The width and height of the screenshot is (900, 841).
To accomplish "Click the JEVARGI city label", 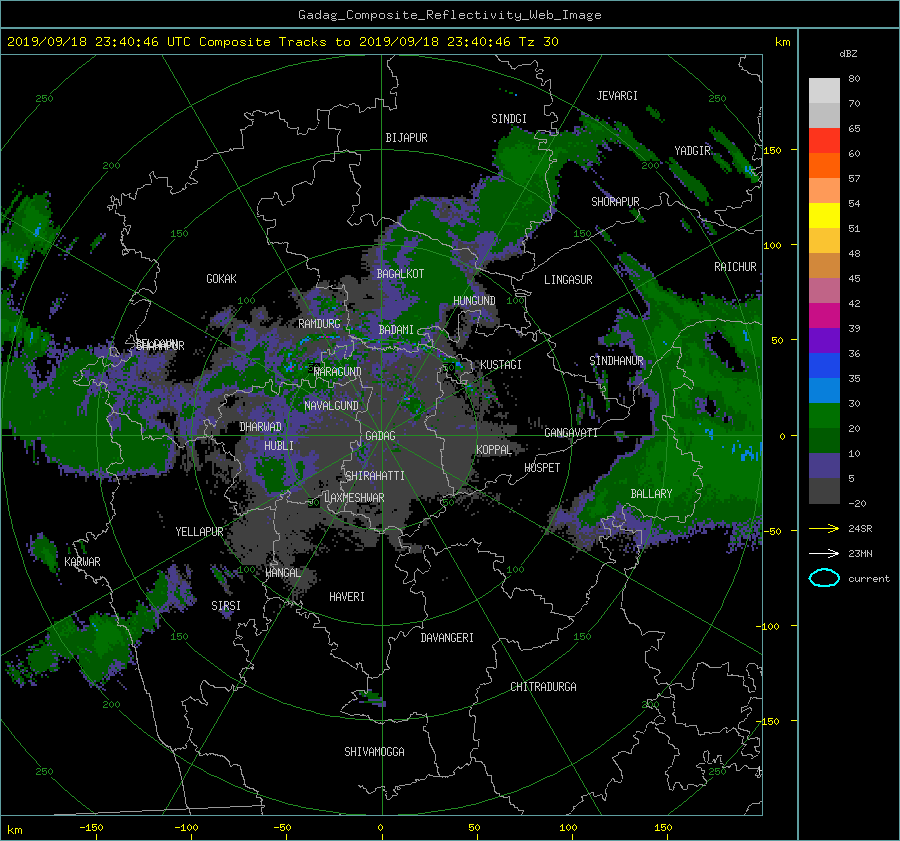I will pyautogui.click(x=617, y=96).
